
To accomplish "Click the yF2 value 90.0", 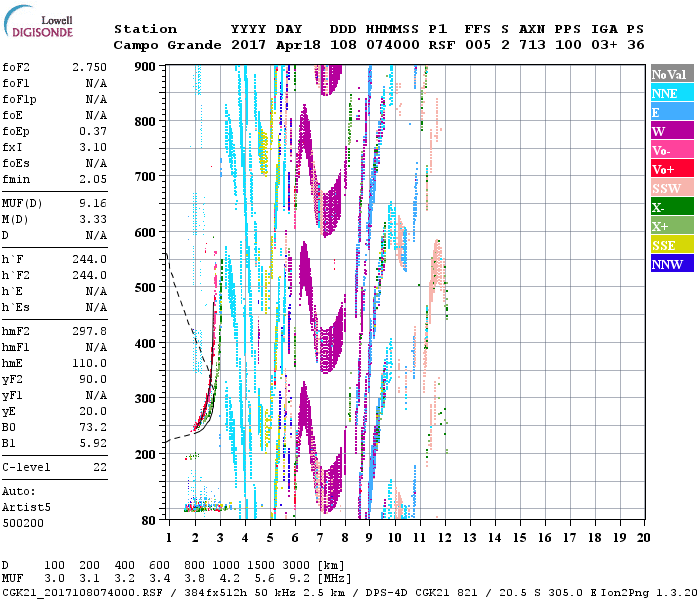I will [93, 379].
